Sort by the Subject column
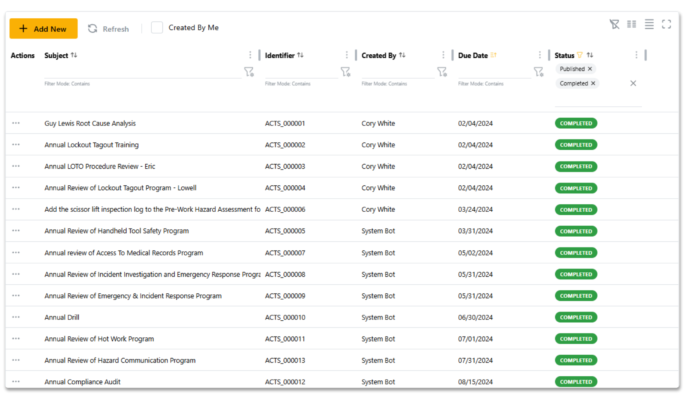 pos(74,55)
